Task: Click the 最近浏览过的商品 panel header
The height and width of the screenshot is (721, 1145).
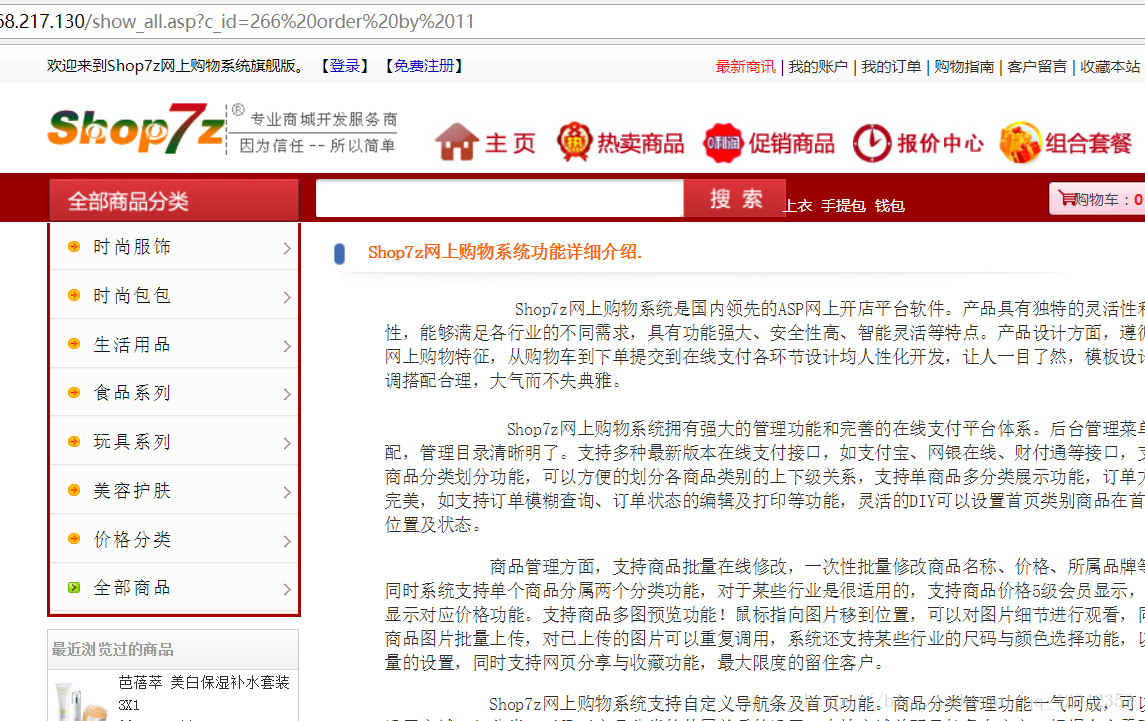Action: [x=173, y=649]
